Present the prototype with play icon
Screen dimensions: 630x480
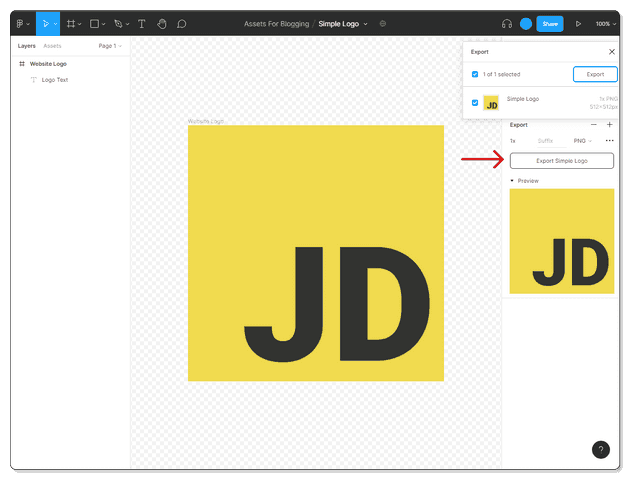coord(578,24)
